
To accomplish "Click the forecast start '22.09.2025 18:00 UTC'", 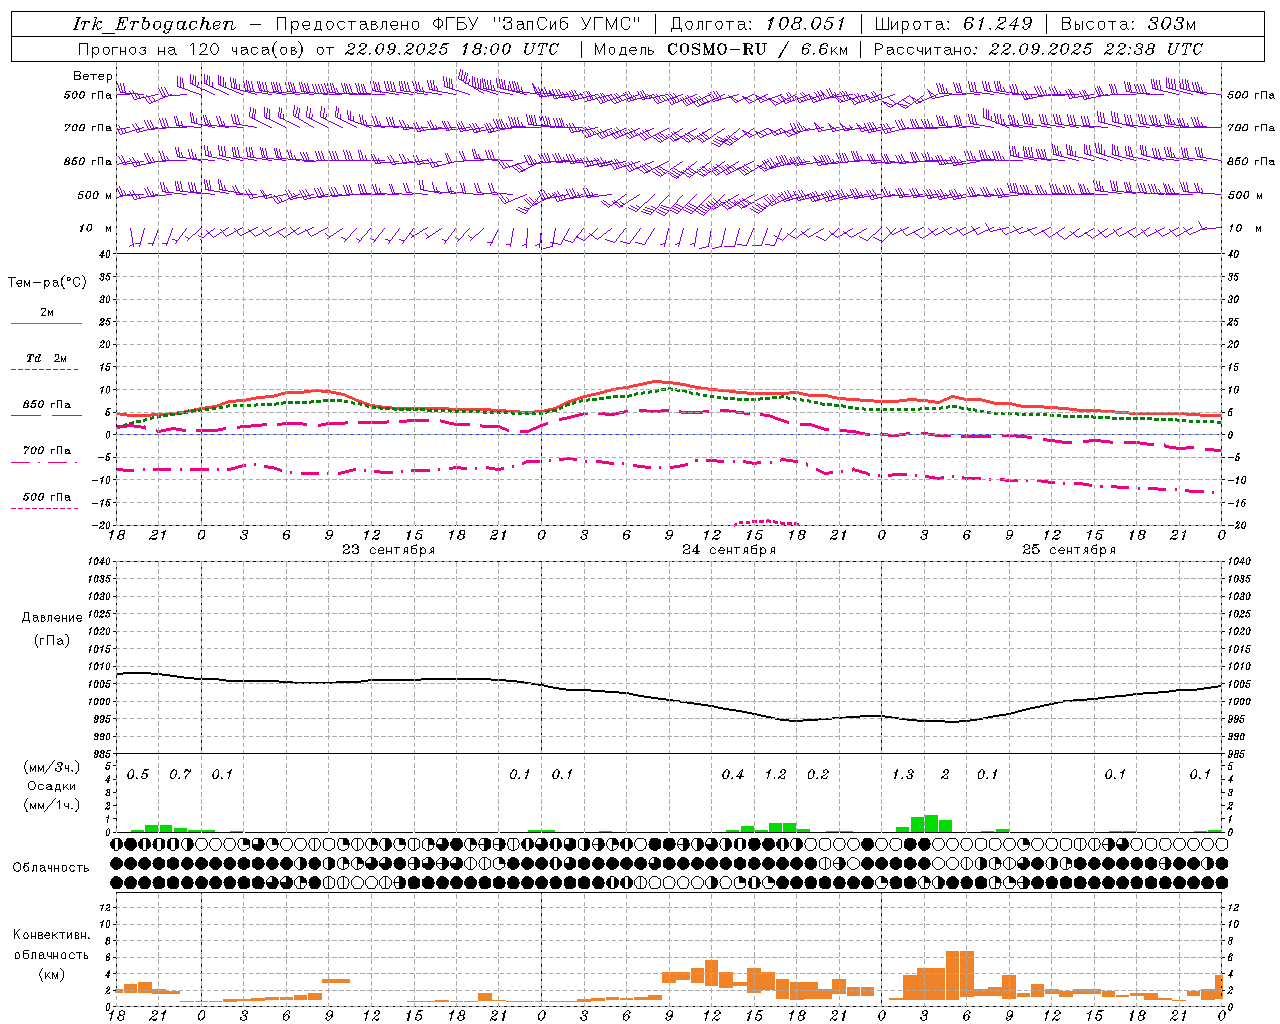I will coord(452,49).
